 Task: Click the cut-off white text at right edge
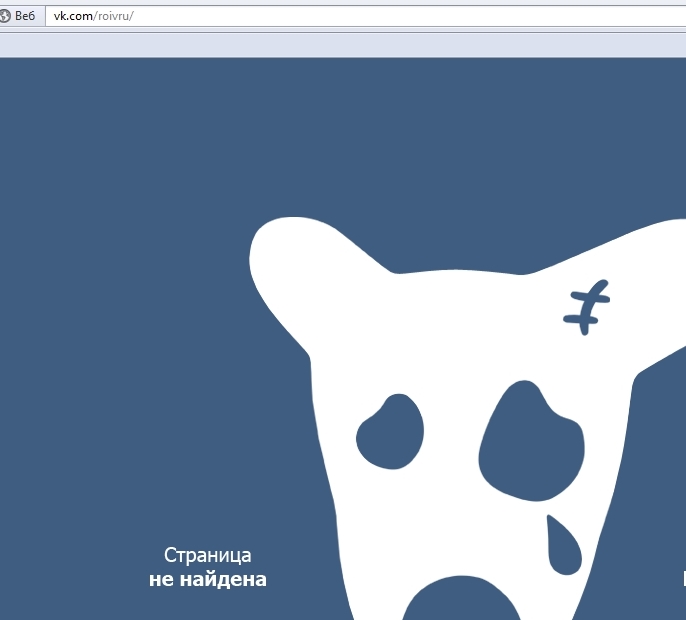[683, 578]
